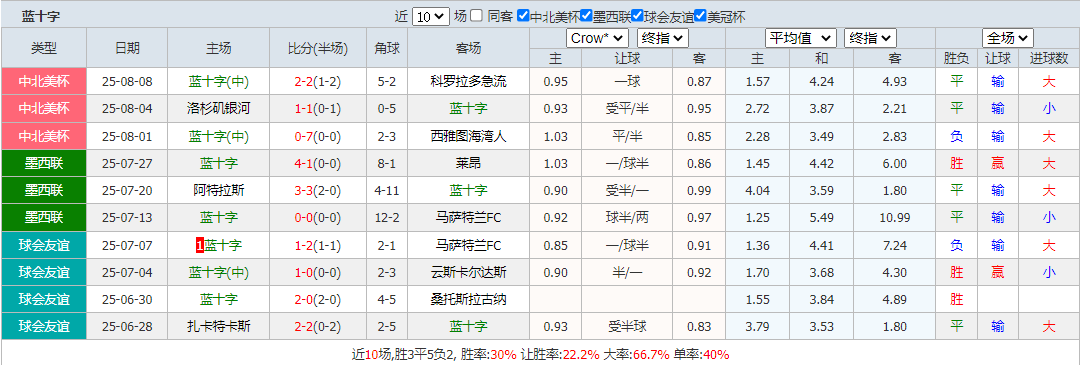Open the 1-0(0-0) score link
Viewport: 1084px width, 365px height.
317,272
